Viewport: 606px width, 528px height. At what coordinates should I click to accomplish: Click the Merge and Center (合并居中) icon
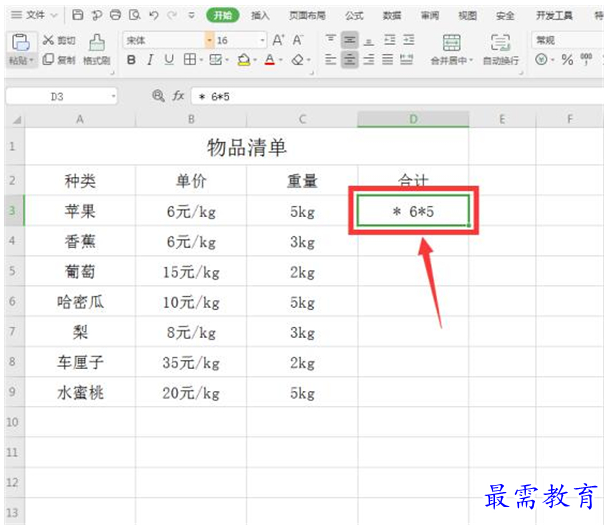[451, 43]
